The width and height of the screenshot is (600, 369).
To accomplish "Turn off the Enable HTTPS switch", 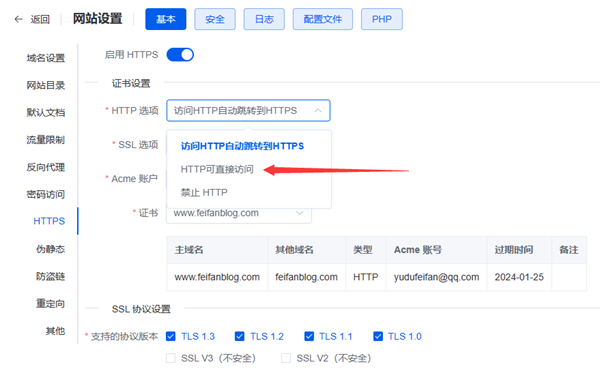I will [180, 55].
